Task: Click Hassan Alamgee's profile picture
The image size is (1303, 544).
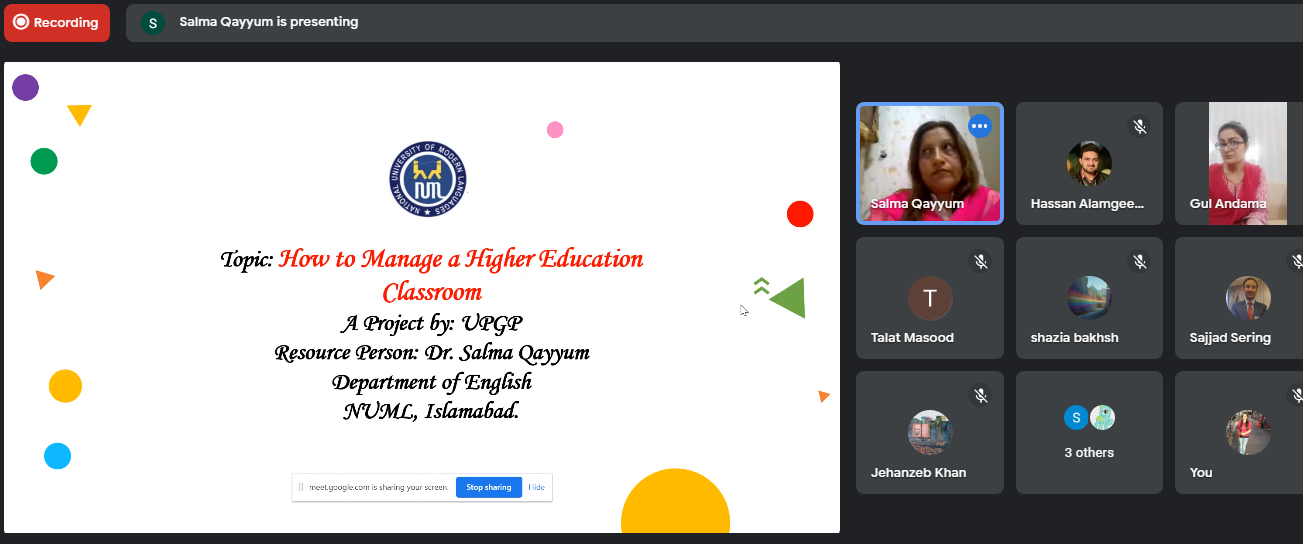Action: pyautogui.click(x=1089, y=163)
